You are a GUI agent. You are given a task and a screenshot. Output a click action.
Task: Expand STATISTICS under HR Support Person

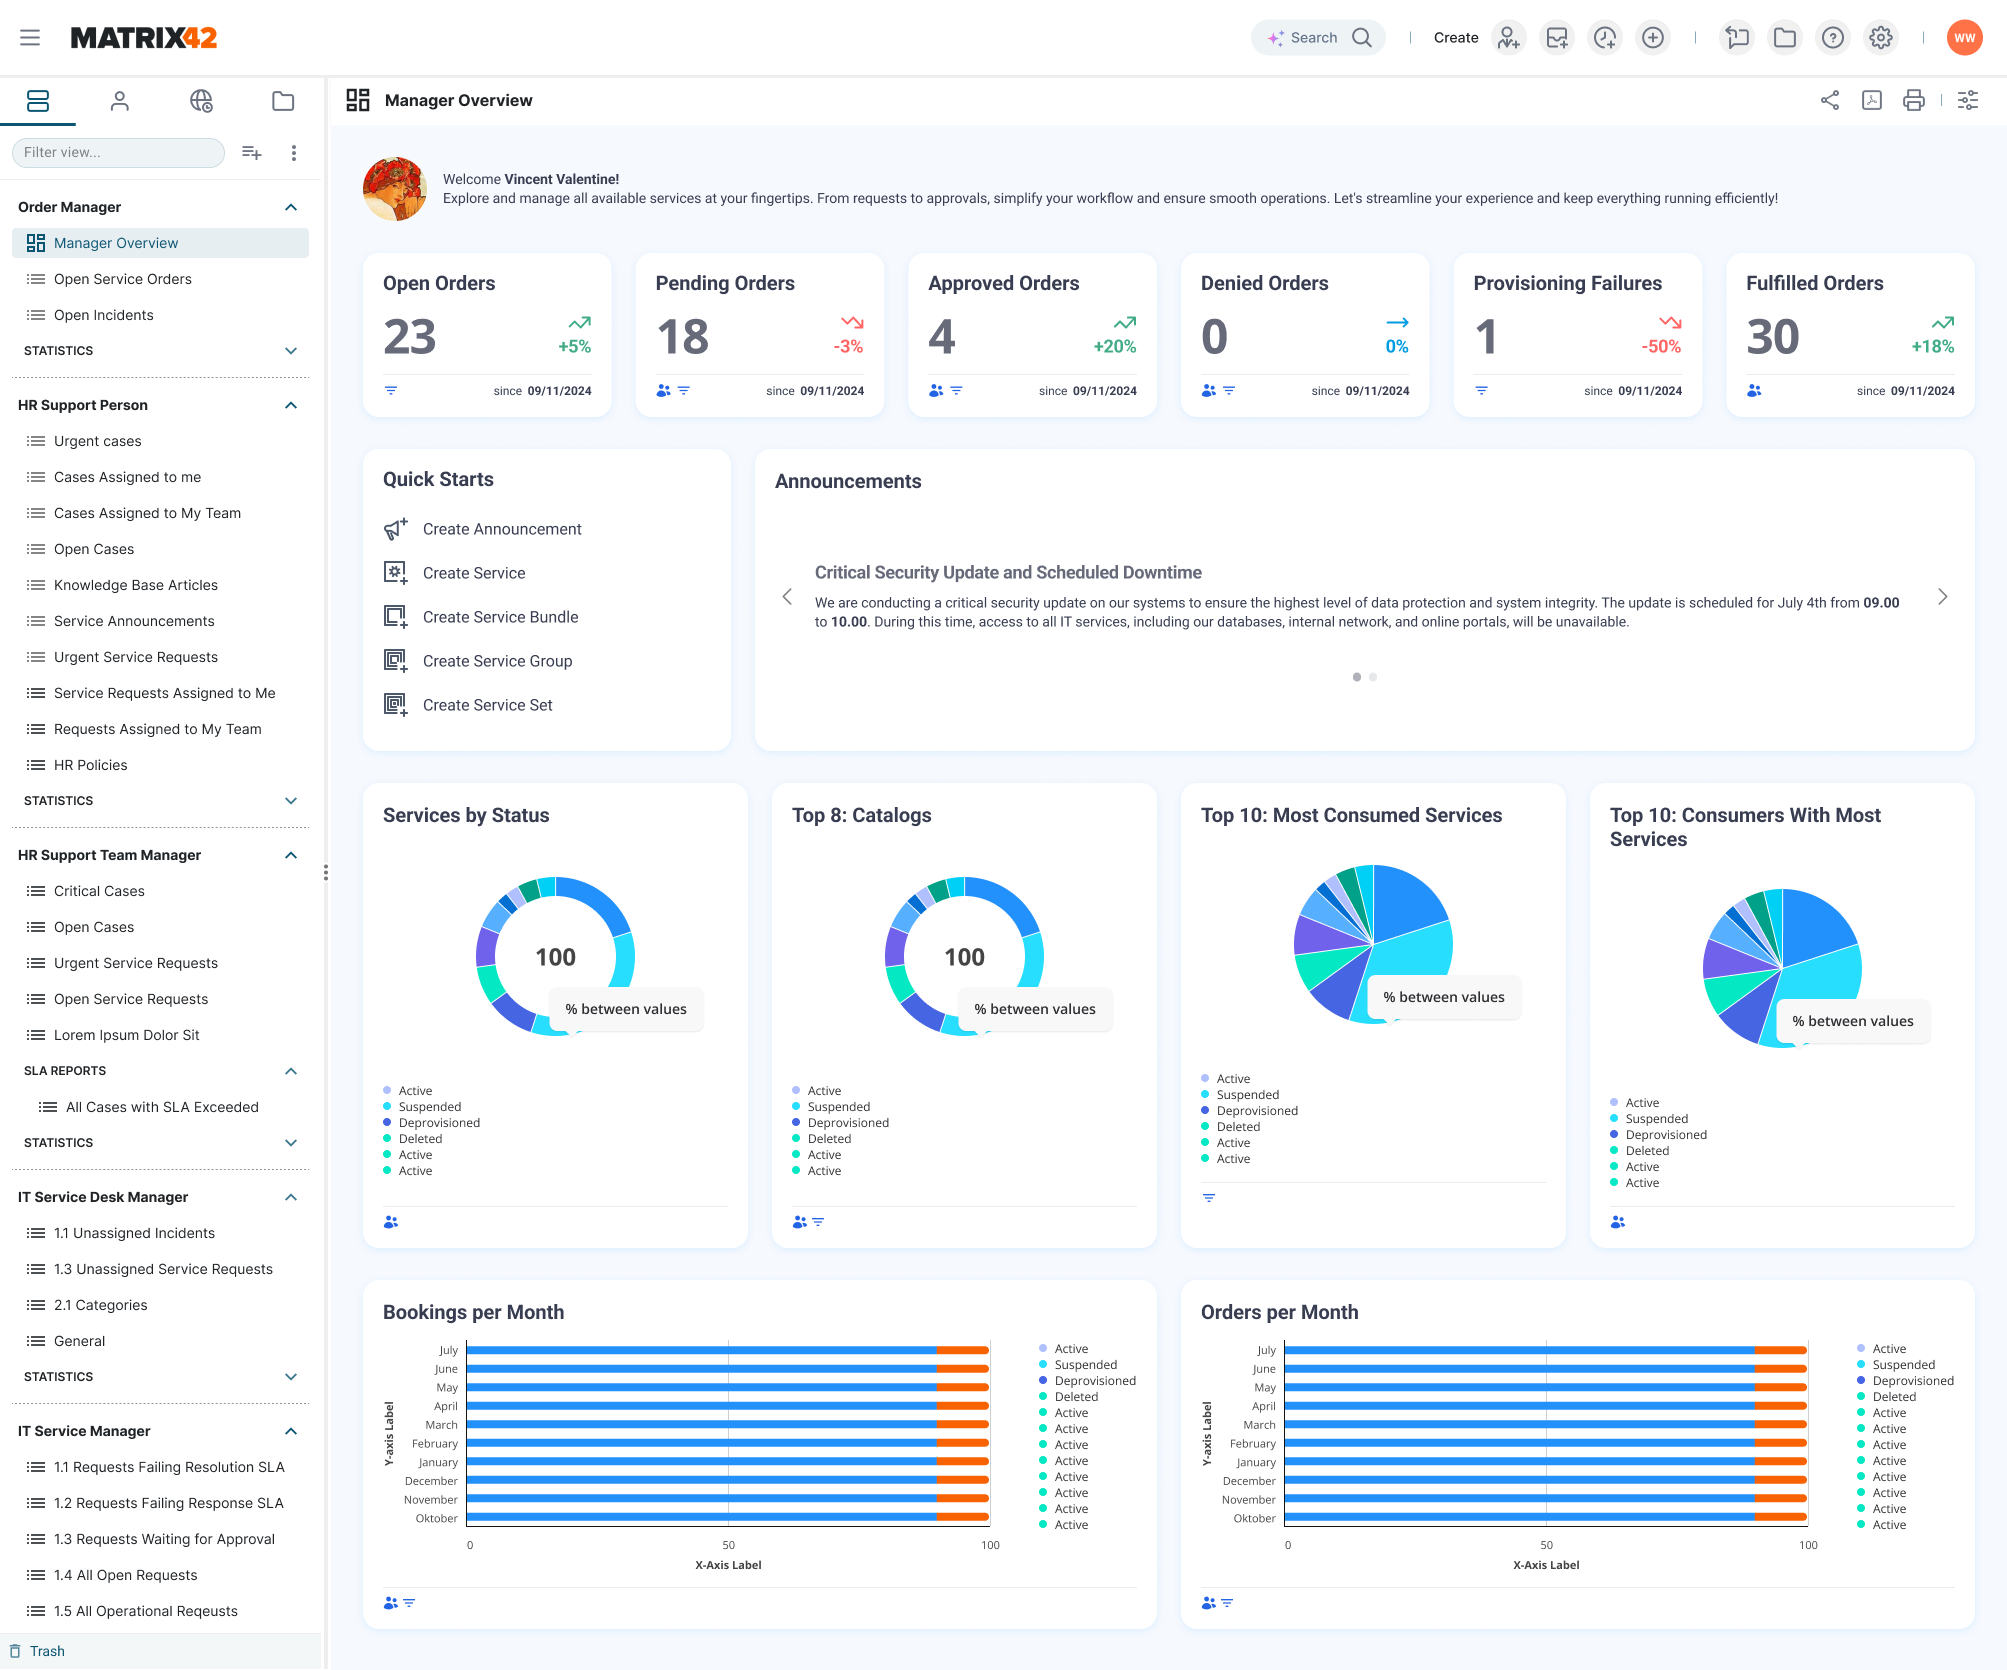(291, 801)
